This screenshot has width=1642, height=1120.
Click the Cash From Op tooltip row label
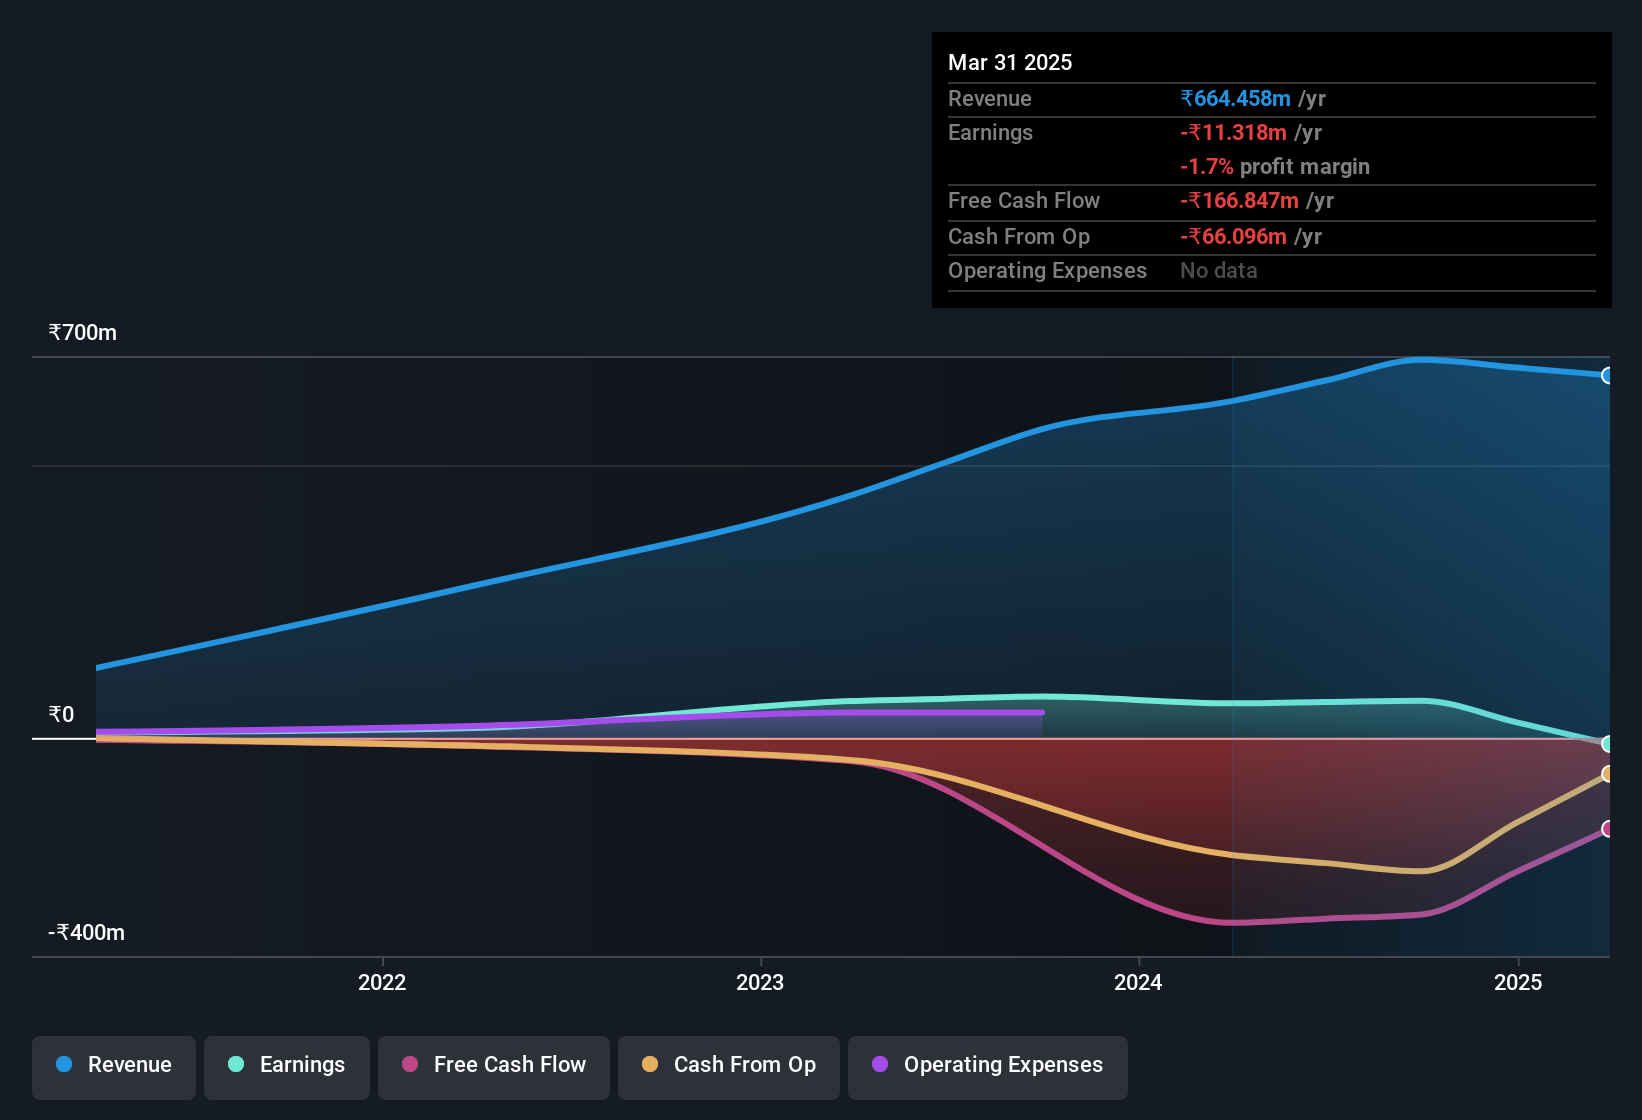click(1019, 236)
